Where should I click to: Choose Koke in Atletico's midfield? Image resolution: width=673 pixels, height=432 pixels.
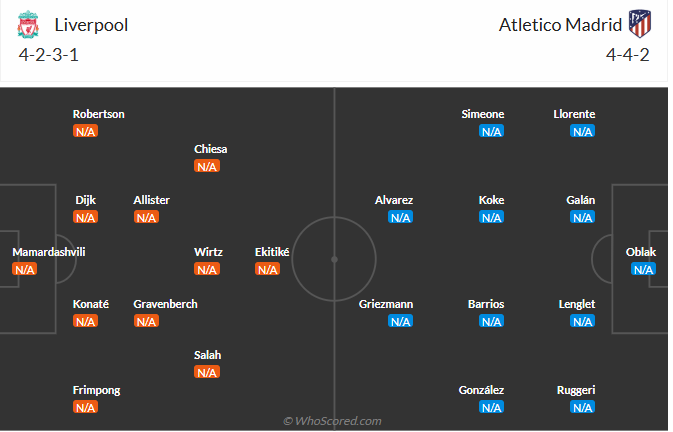click(x=491, y=200)
